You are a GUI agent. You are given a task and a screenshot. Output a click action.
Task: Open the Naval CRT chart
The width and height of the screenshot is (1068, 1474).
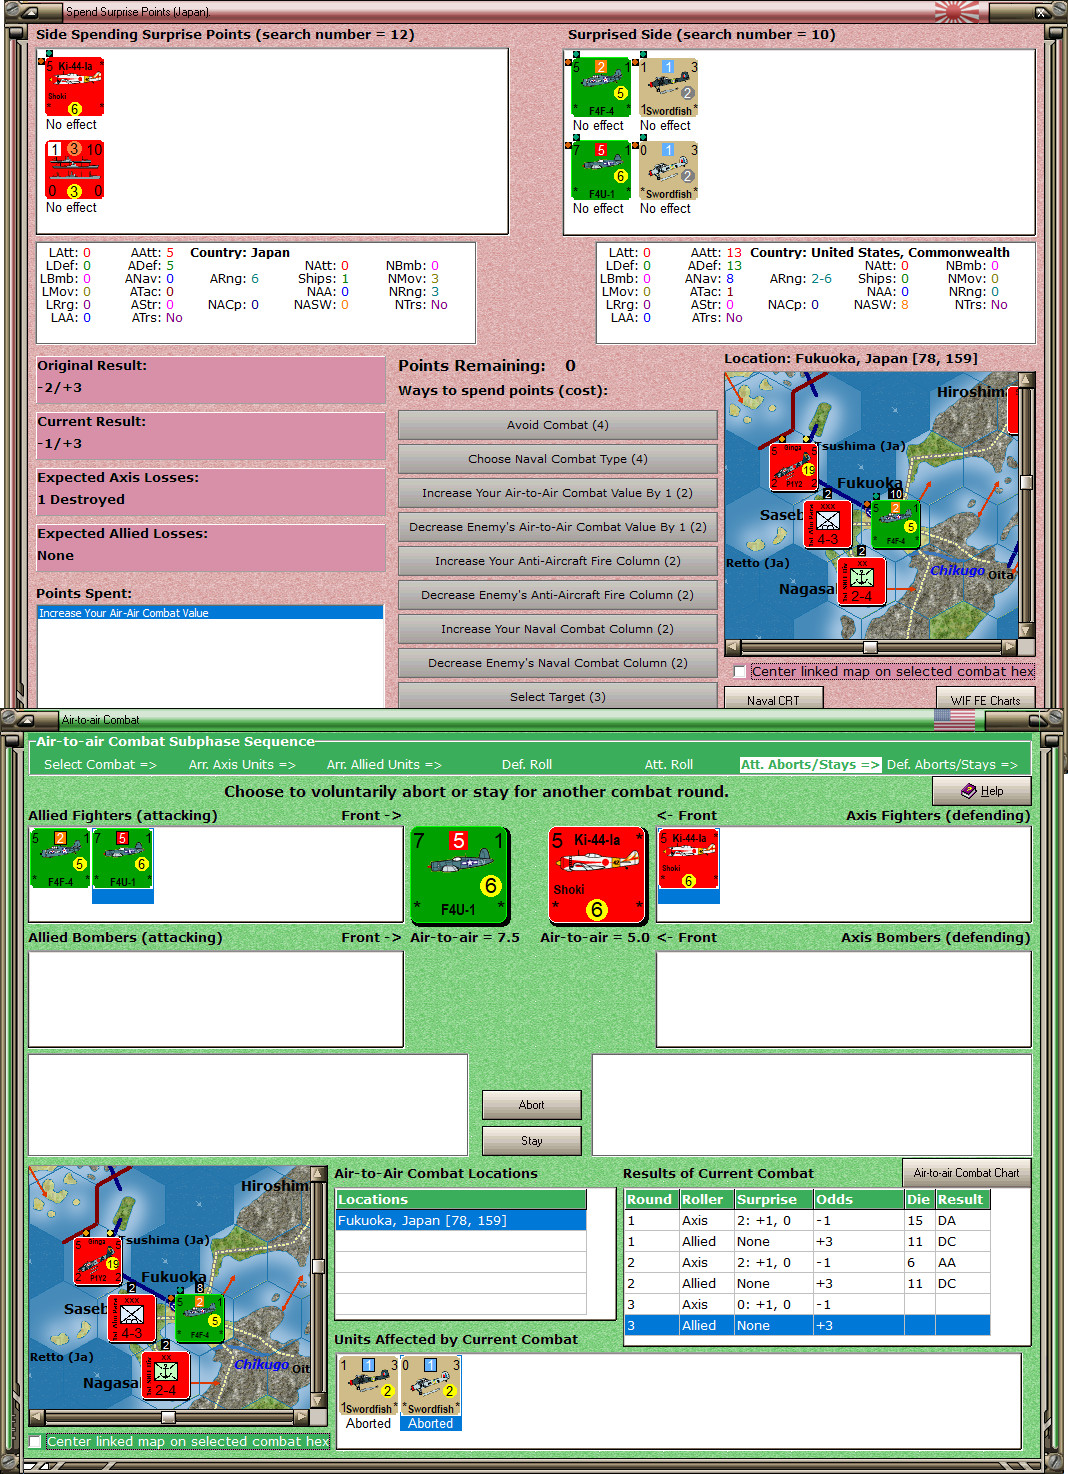tap(773, 699)
